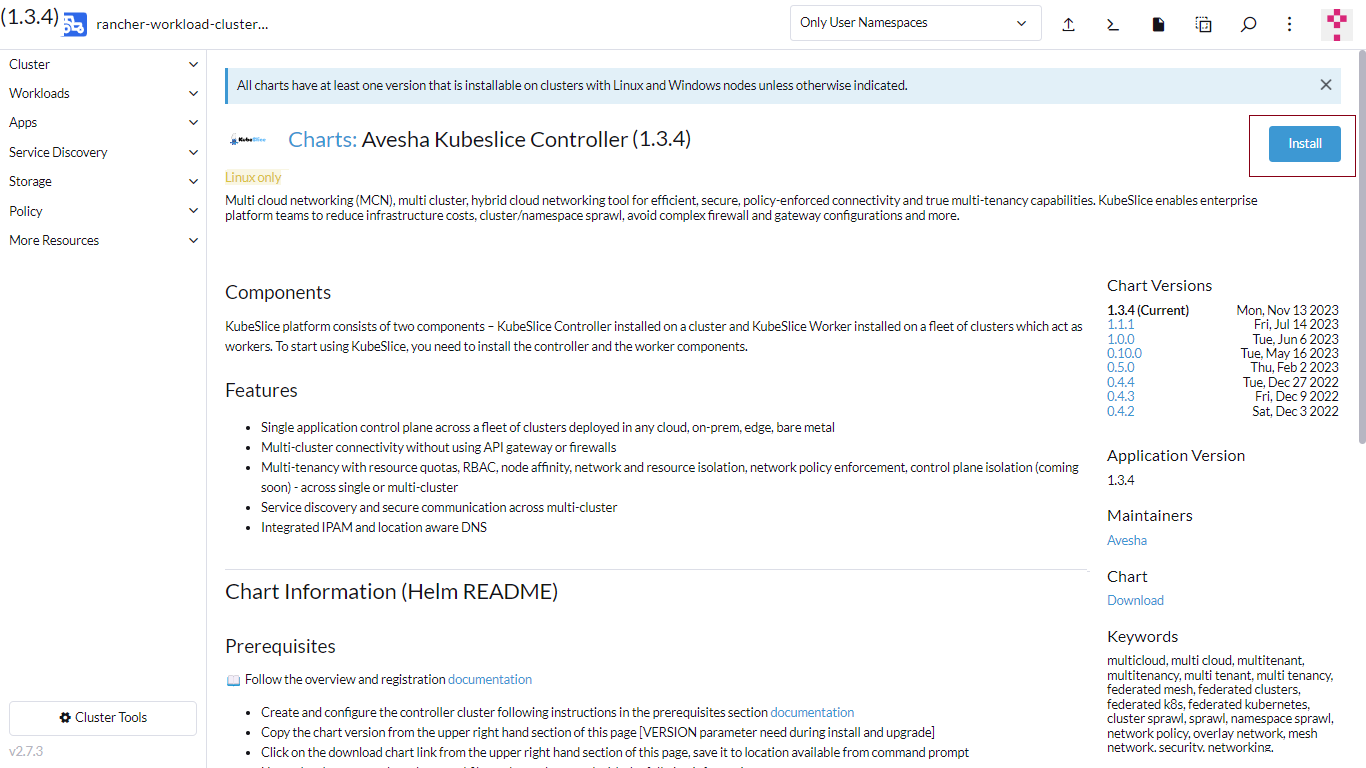Dismiss the Linux and Windows nodes banner

1326,85
